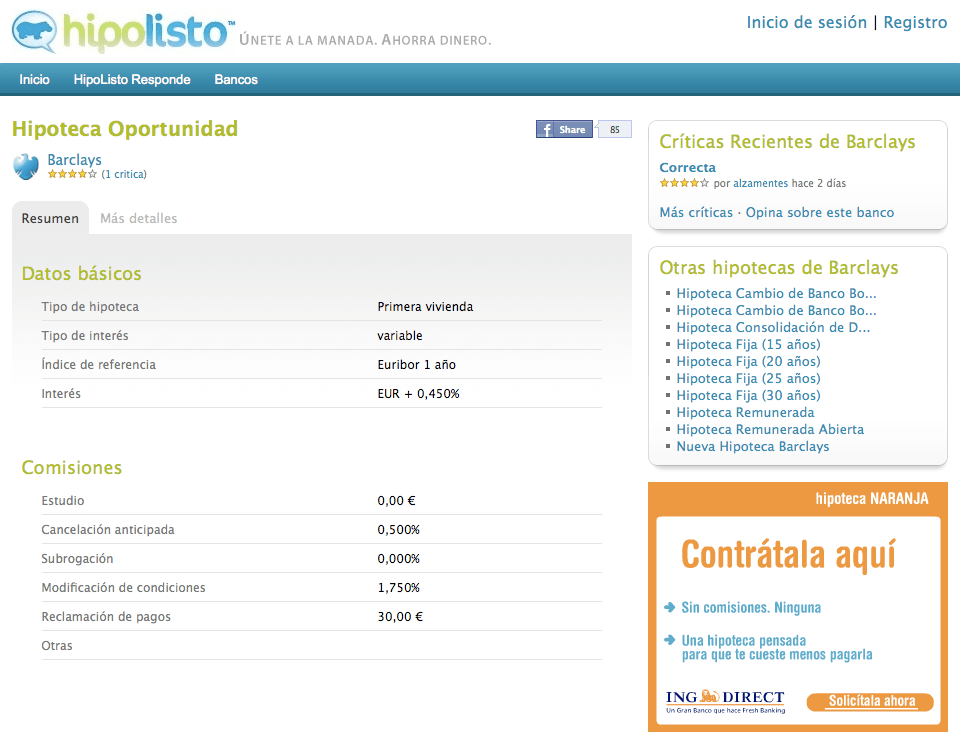Click the Críticas Recientes de Barclays heading
Image resolution: width=960 pixels, height=740 pixels.
click(x=787, y=142)
